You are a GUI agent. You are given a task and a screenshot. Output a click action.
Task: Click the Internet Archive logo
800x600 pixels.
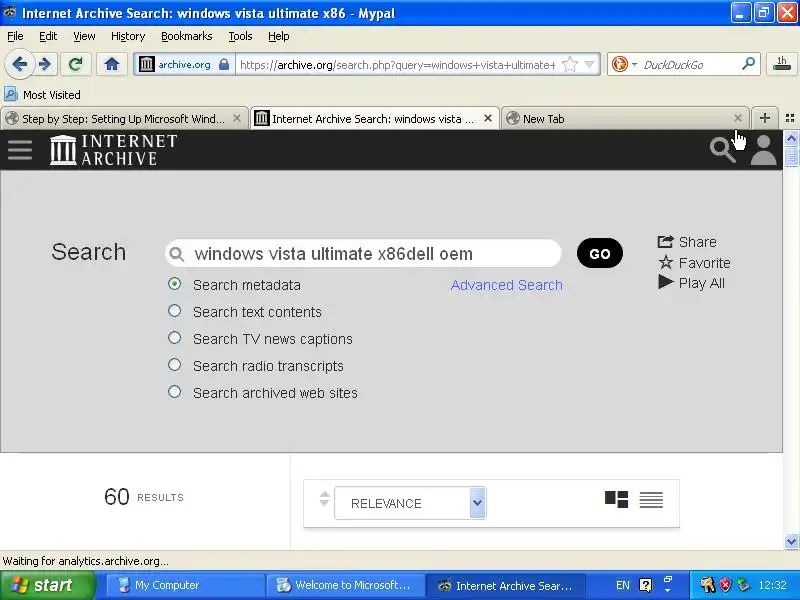pos(113,149)
